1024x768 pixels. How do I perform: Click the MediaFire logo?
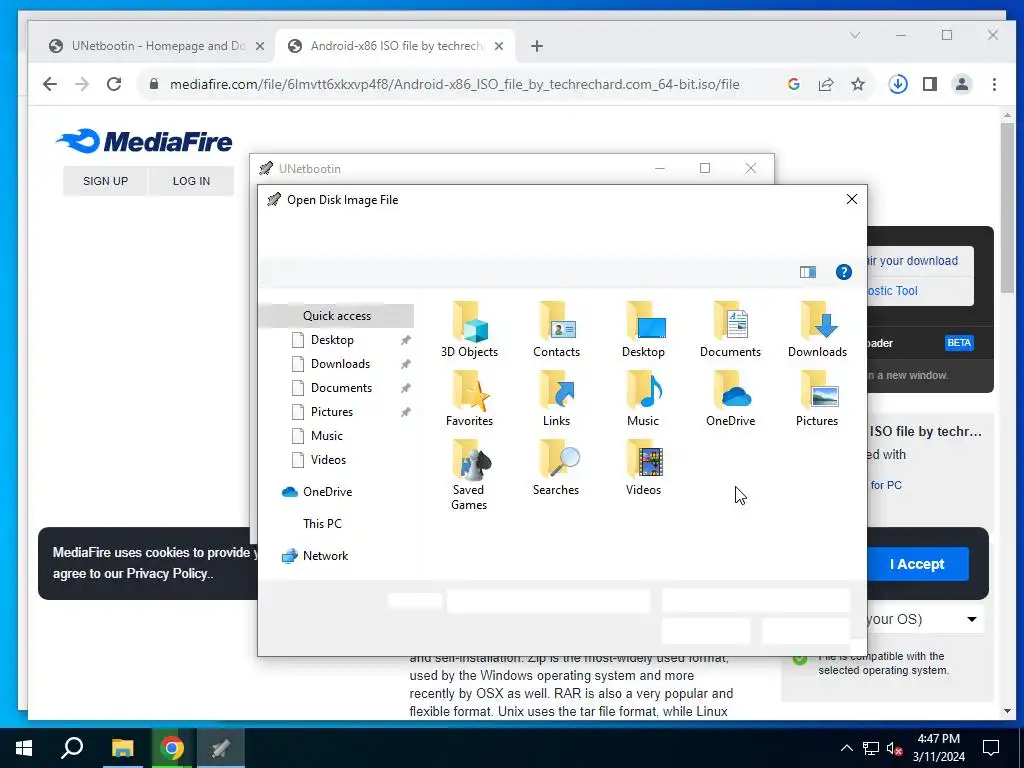[144, 141]
